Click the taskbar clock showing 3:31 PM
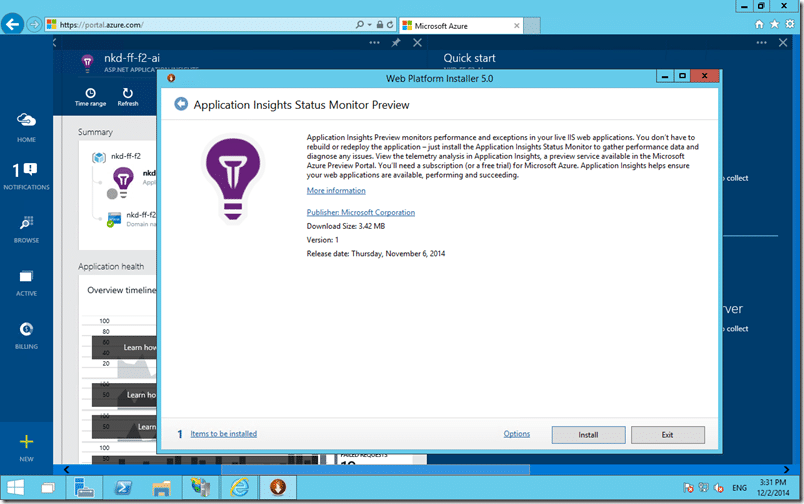Screen dimensions: 804x504 773,488
